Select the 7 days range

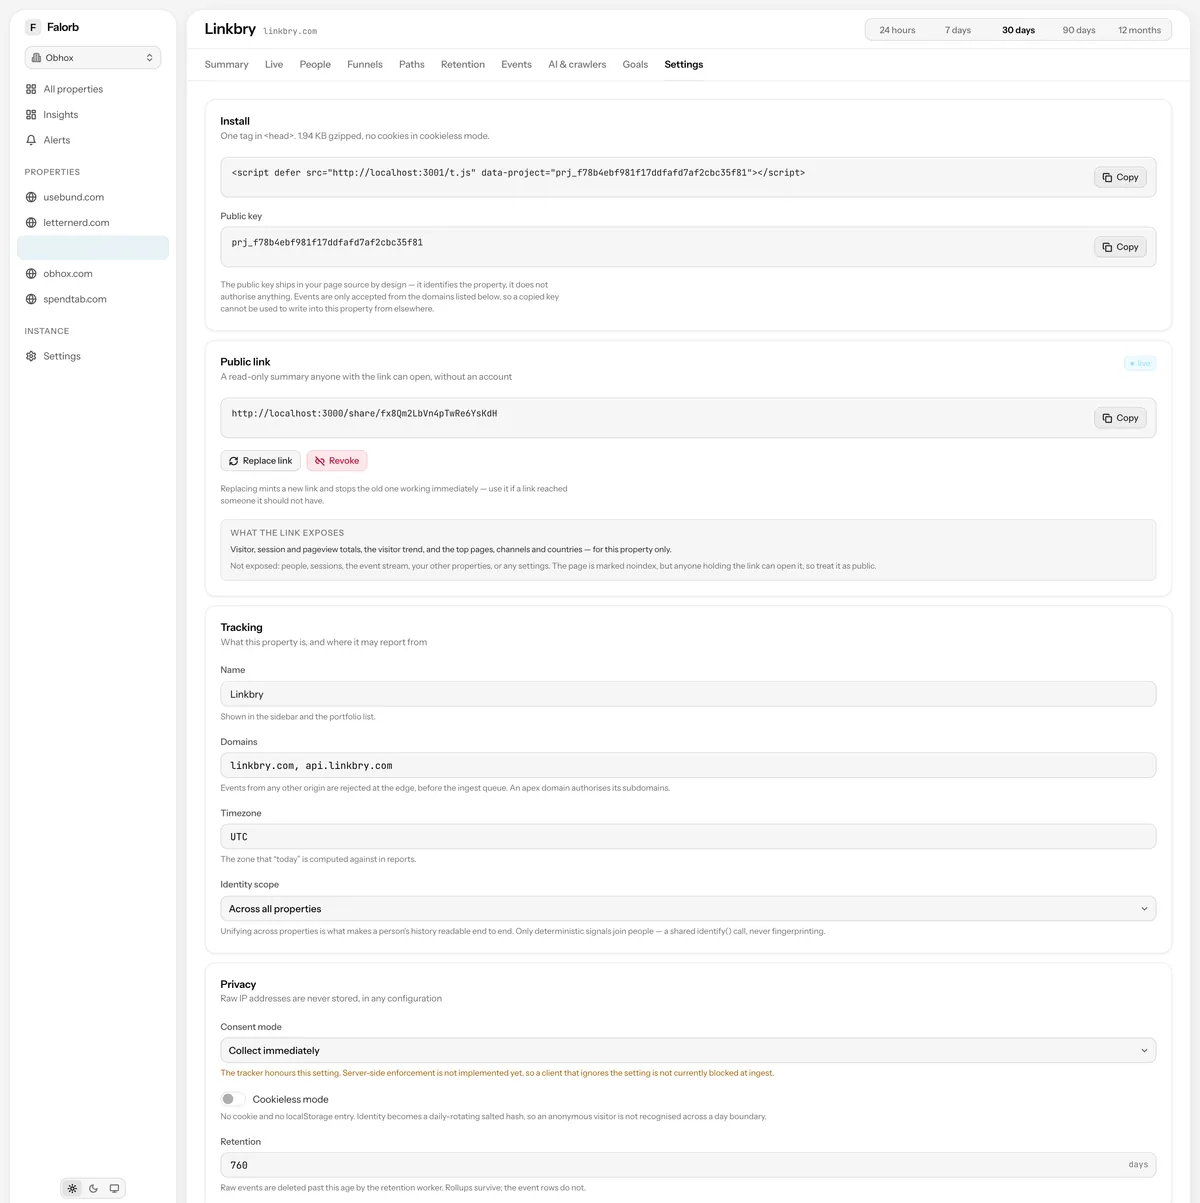point(958,30)
